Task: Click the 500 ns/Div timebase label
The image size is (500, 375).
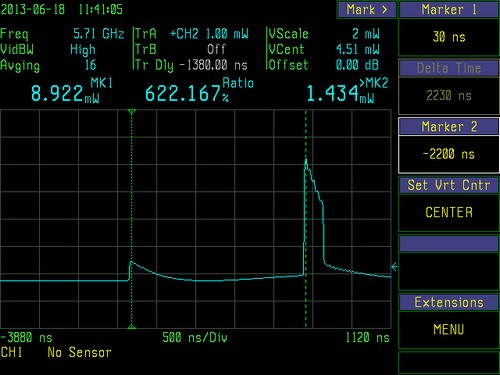Action: point(195,338)
